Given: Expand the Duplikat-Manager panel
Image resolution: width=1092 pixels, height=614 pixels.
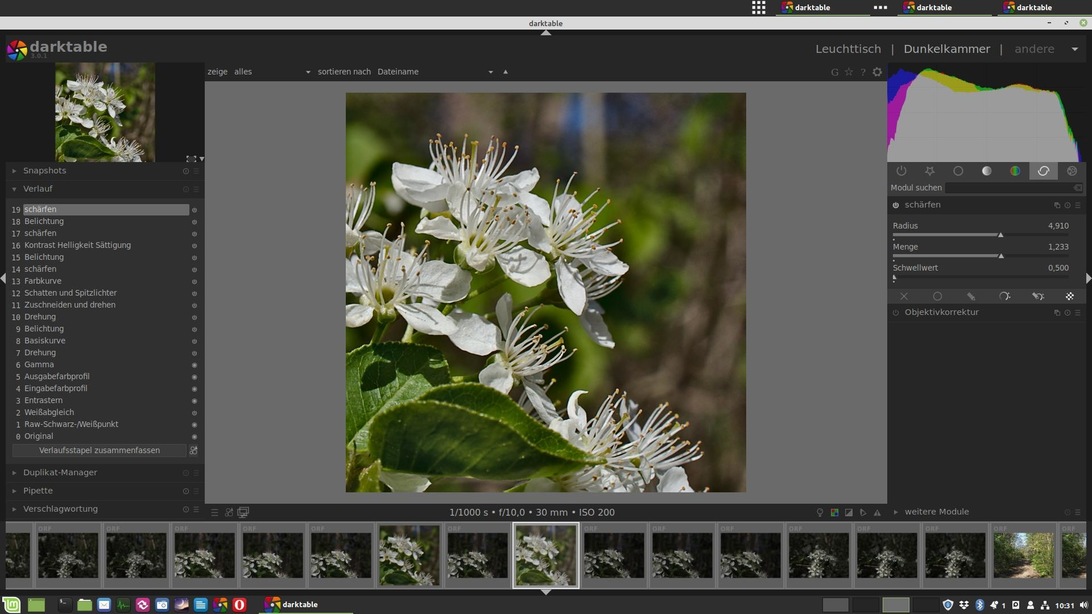Looking at the screenshot, I should (60, 473).
